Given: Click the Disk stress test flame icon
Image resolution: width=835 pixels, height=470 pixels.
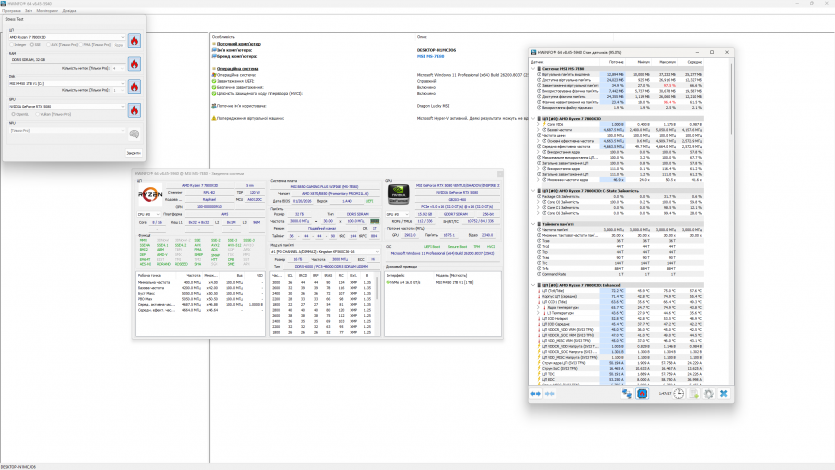Looking at the screenshot, I should [133, 87].
